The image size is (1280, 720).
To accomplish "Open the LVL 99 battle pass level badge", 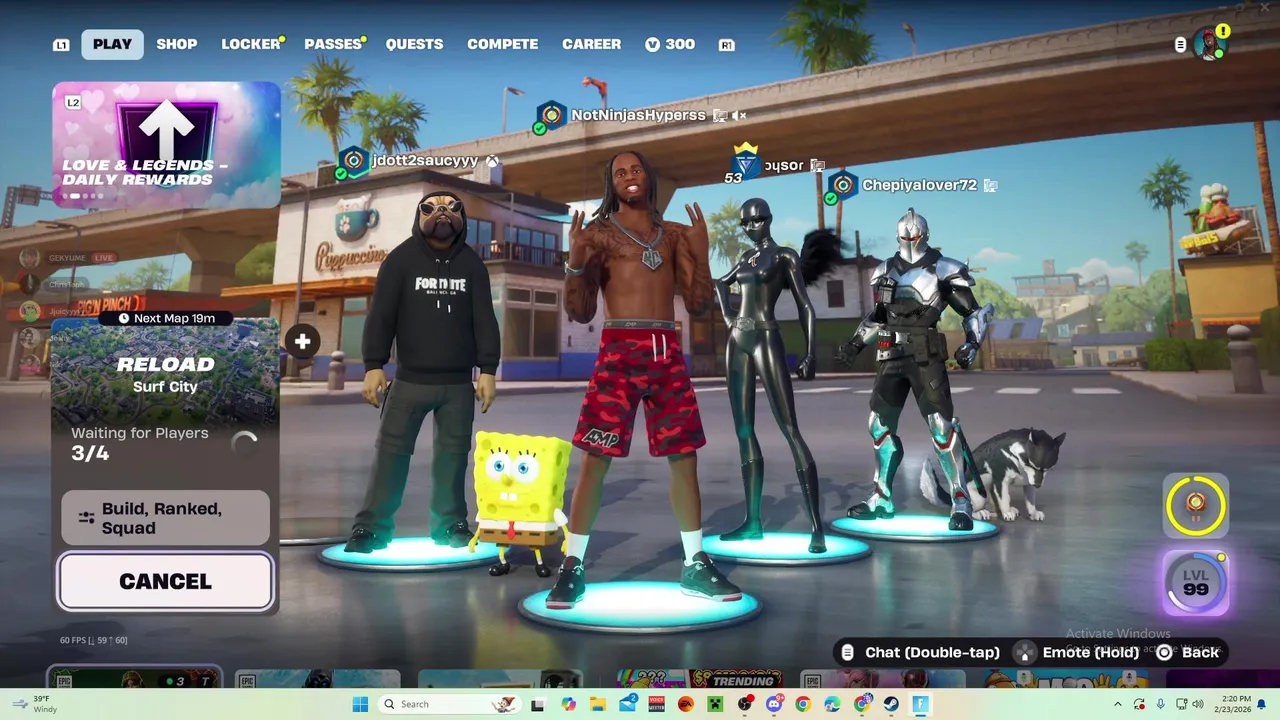I will click(1196, 582).
